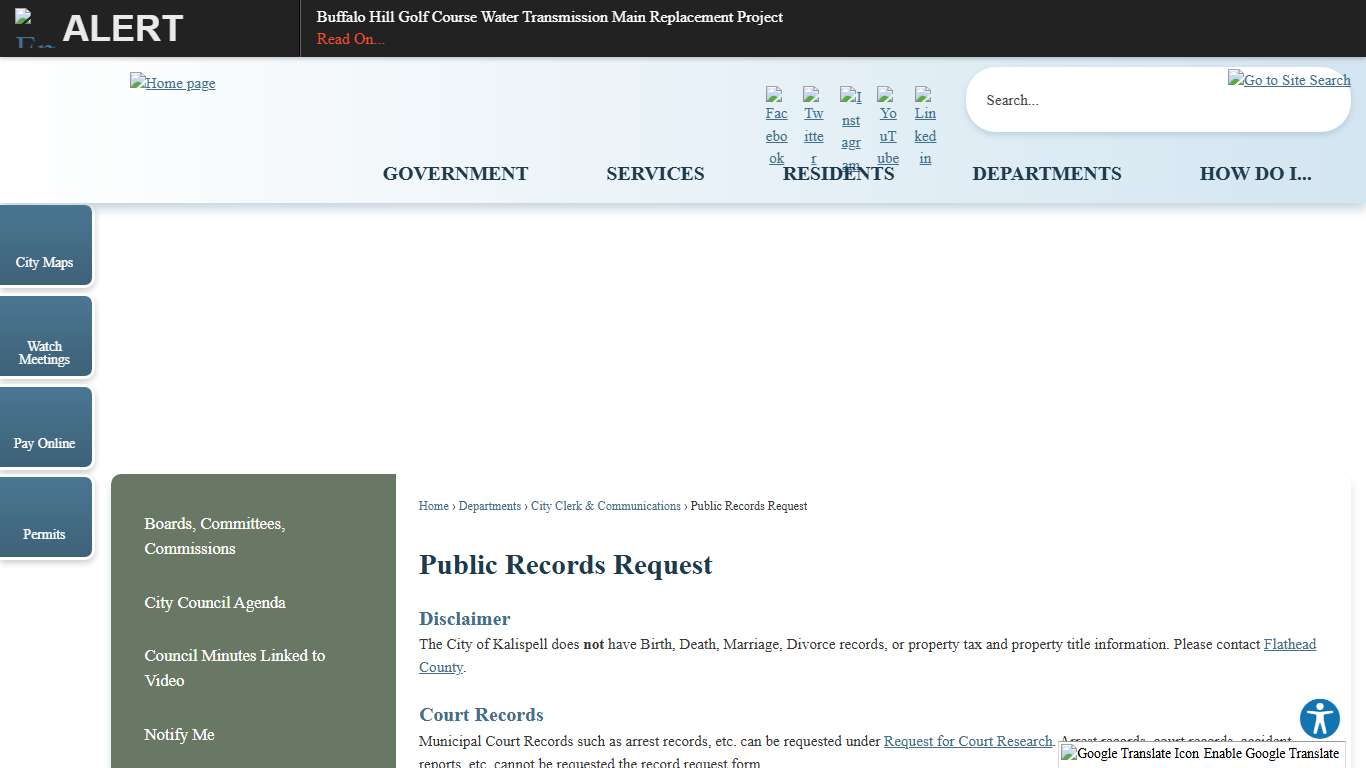Screen dimensions: 1366x768
Task: Expand the SERVICES navigation menu
Action: (x=655, y=173)
